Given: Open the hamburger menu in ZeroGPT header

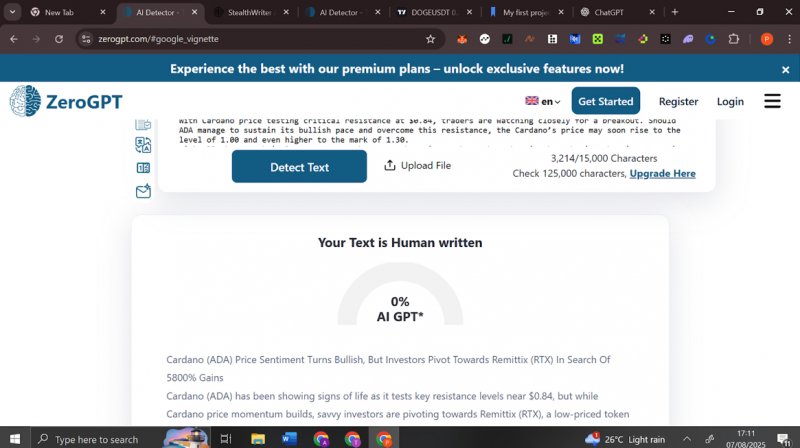Looking at the screenshot, I should click(x=772, y=101).
